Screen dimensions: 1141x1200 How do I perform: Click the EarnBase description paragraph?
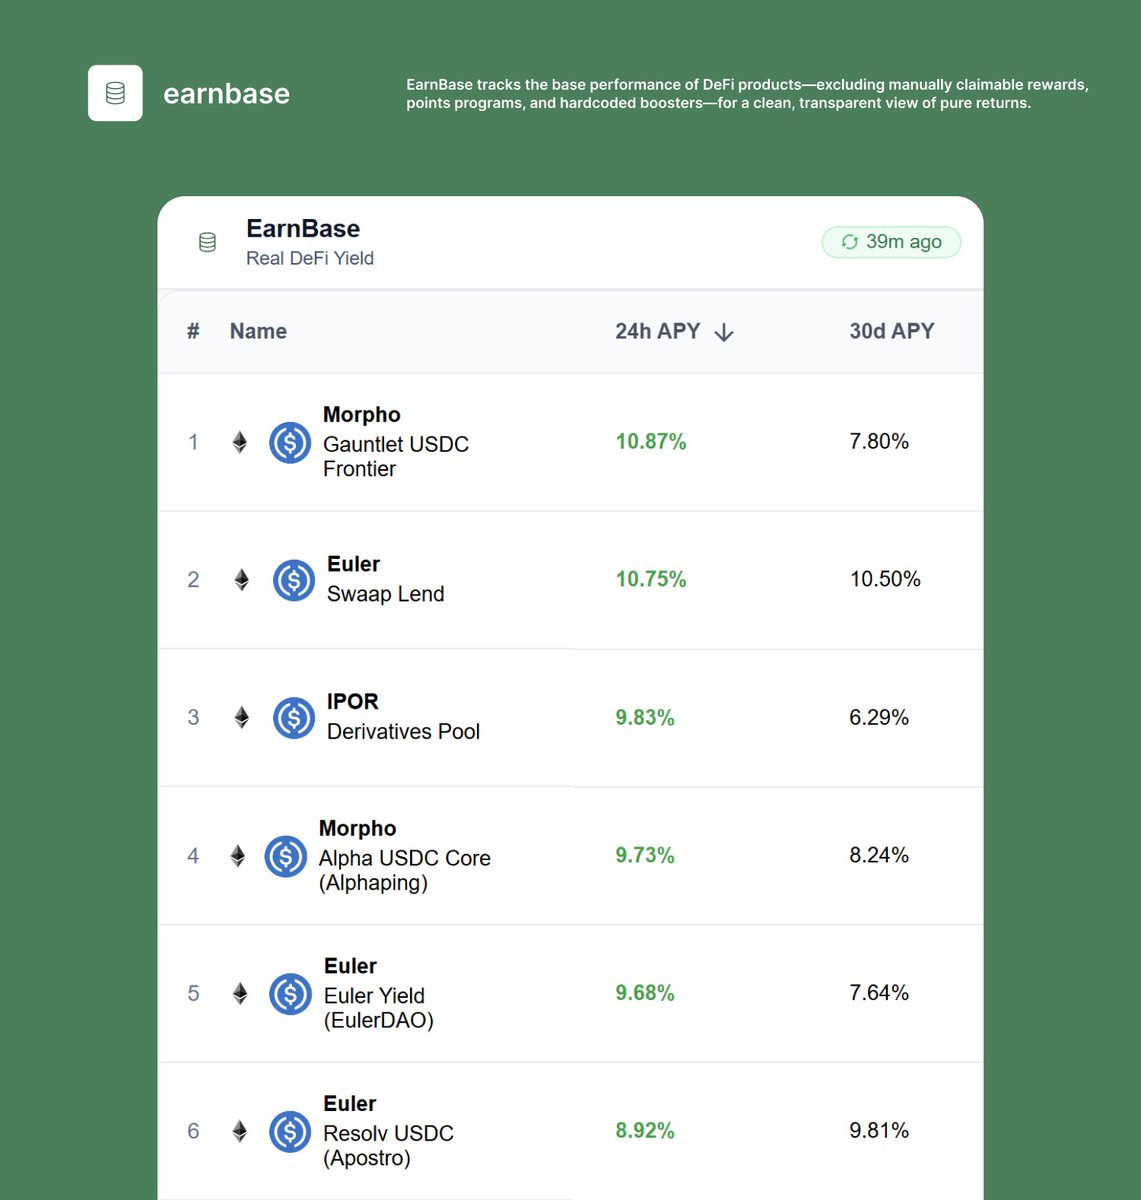[x=747, y=94]
